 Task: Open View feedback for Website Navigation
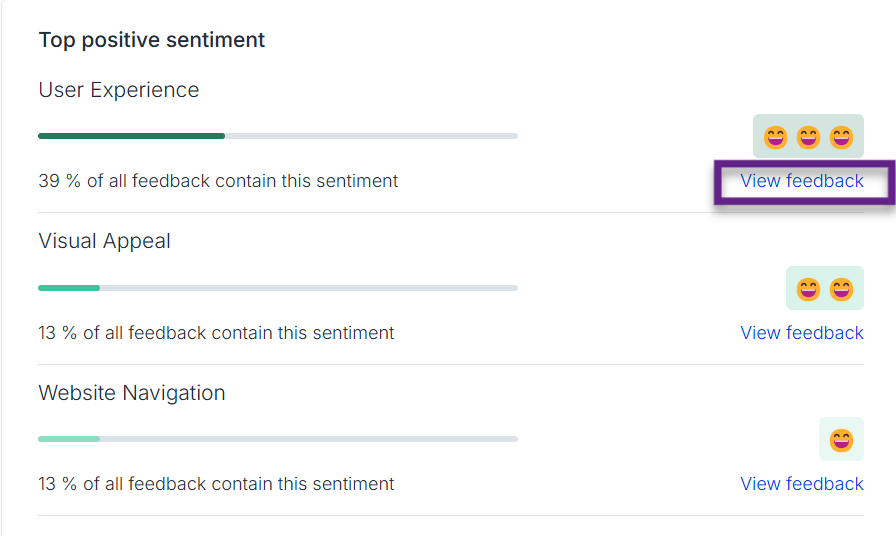click(x=801, y=484)
